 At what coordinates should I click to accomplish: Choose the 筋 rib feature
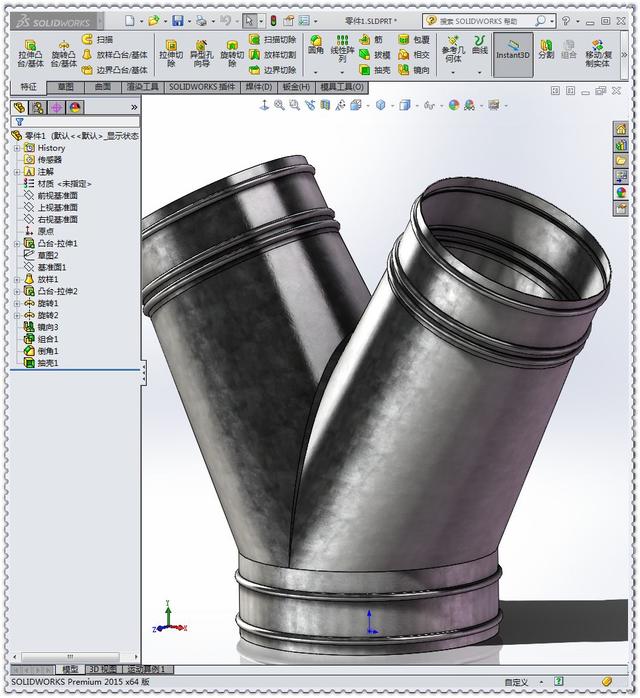(x=371, y=40)
